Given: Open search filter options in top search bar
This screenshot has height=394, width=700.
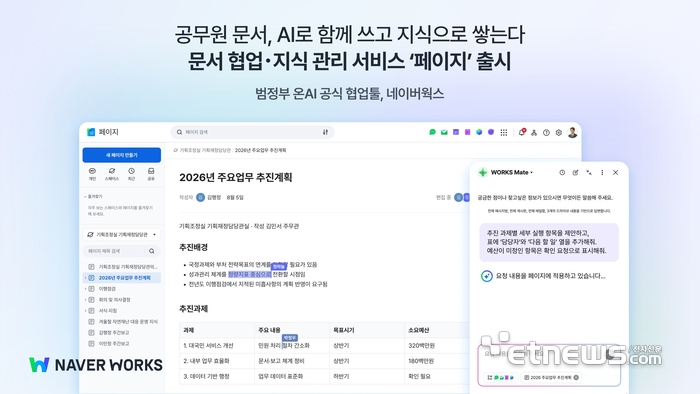Looking at the screenshot, I should pos(325,132).
